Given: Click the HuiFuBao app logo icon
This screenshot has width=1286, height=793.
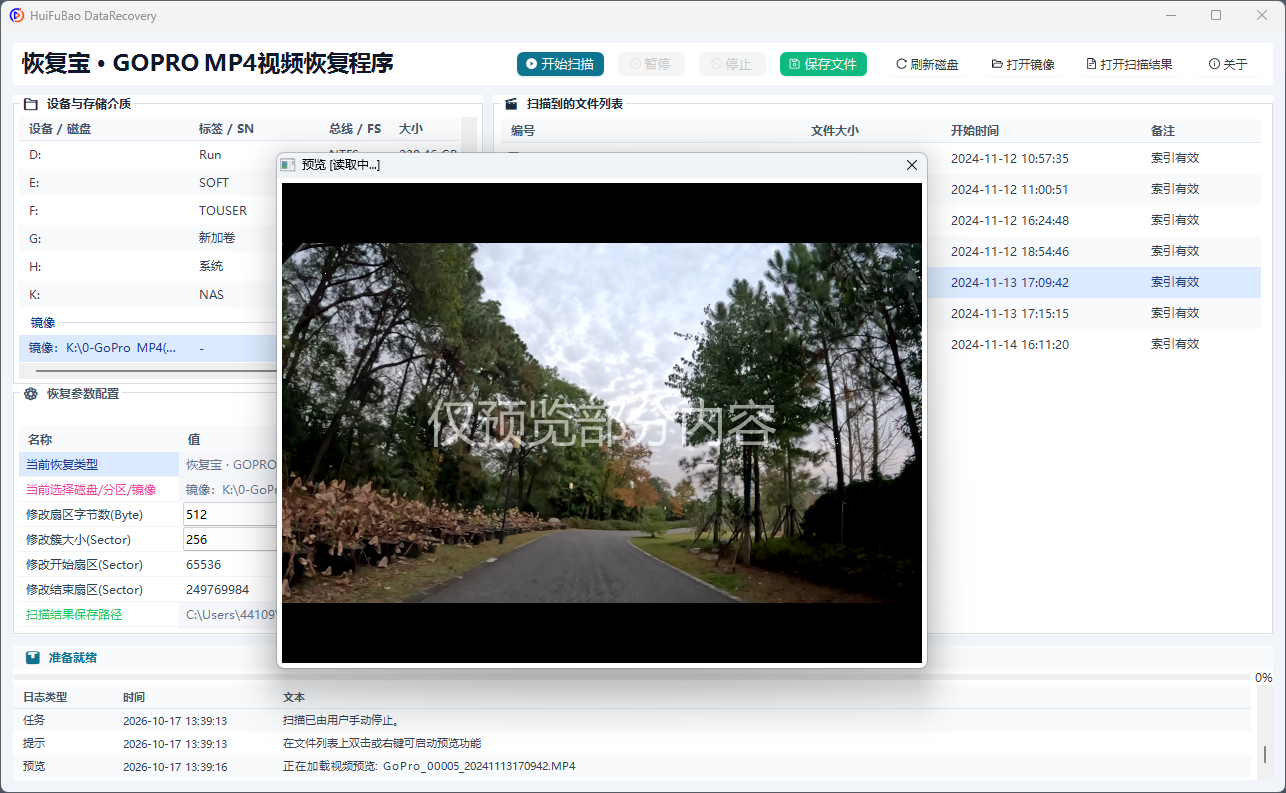Looking at the screenshot, I should coord(17,16).
